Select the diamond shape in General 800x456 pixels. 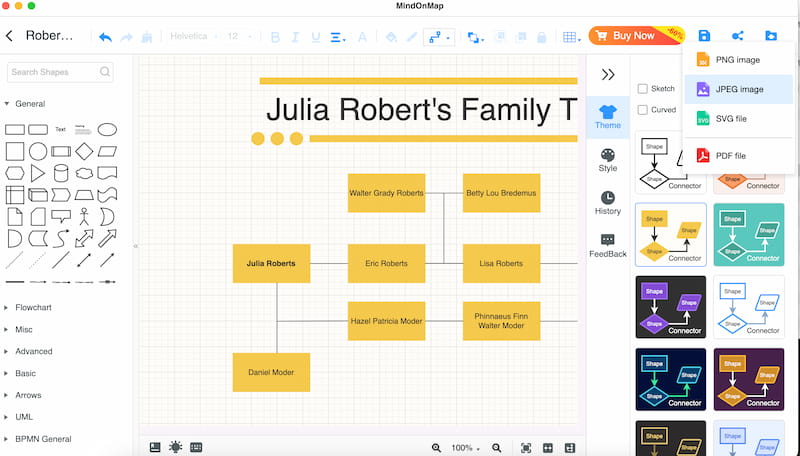tap(84, 151)
